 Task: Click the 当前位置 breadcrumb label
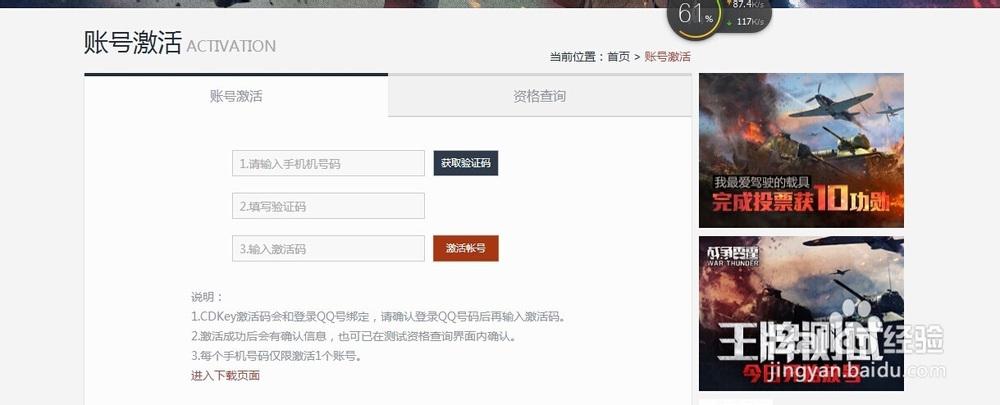[577, 57]
